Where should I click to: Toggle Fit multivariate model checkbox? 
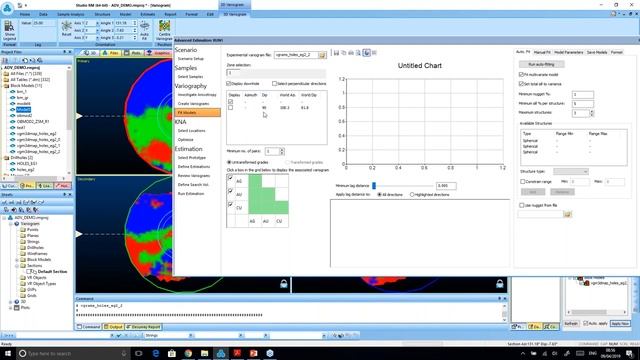click(x=521, y=74)
